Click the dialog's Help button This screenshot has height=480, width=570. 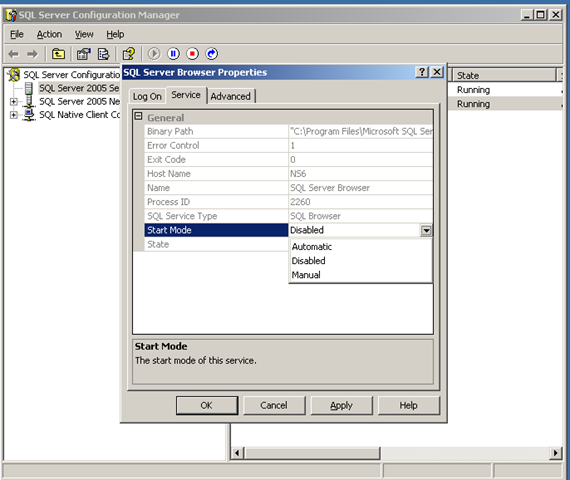[409, 405]
